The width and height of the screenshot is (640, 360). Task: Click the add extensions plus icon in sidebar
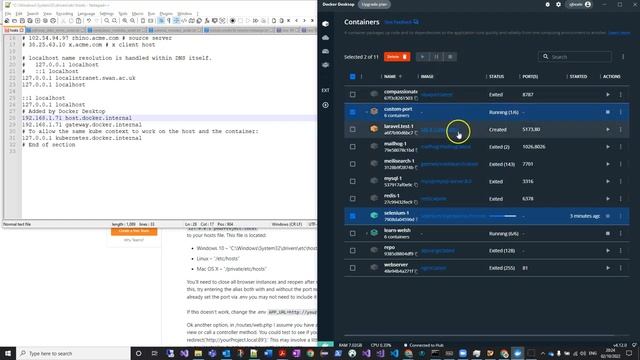tap(325, 105)
